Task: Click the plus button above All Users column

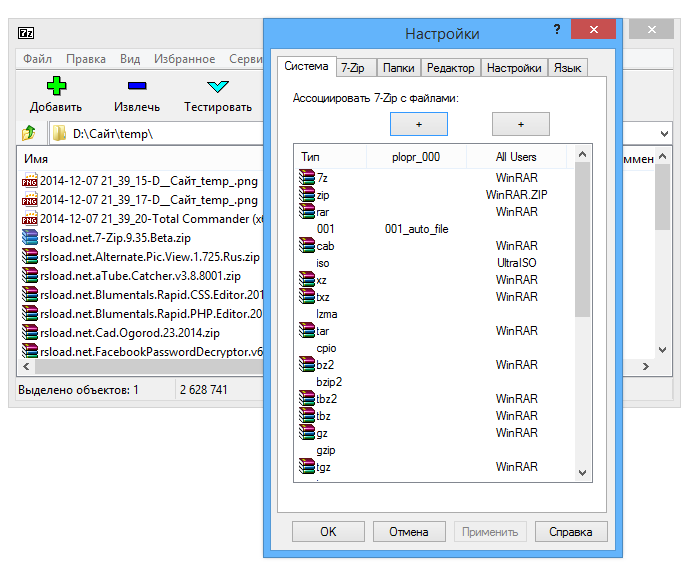Action: [521, 124]
